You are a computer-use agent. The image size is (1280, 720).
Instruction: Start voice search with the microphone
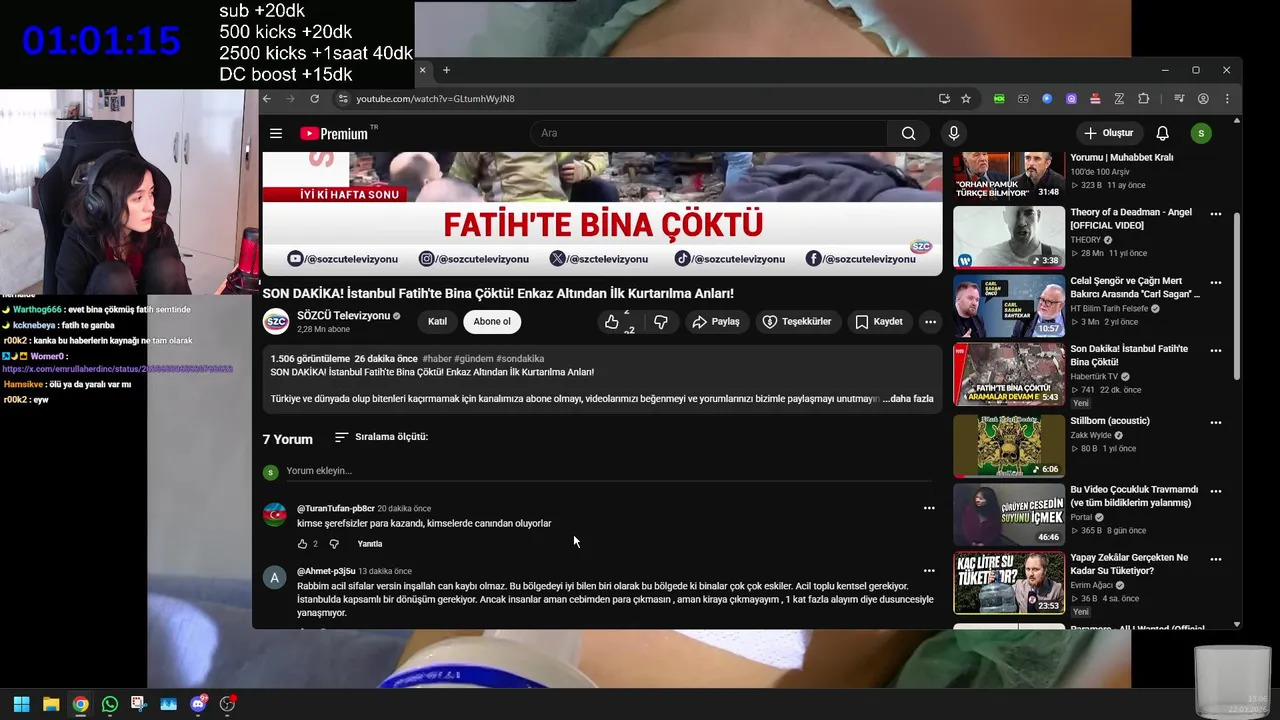pyautogui.click(x=953, y=133)
